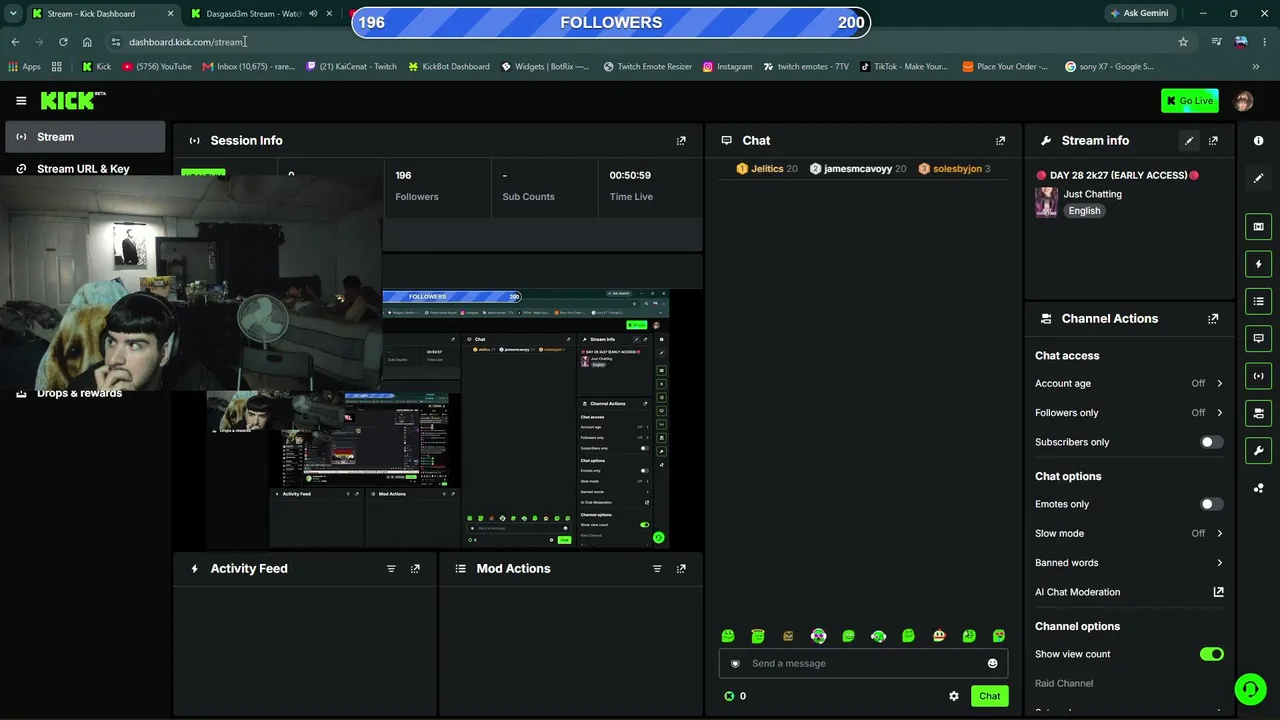Show more bookmarks overflow chevron
1280x720 pixels.
(x=1255, y=67)
